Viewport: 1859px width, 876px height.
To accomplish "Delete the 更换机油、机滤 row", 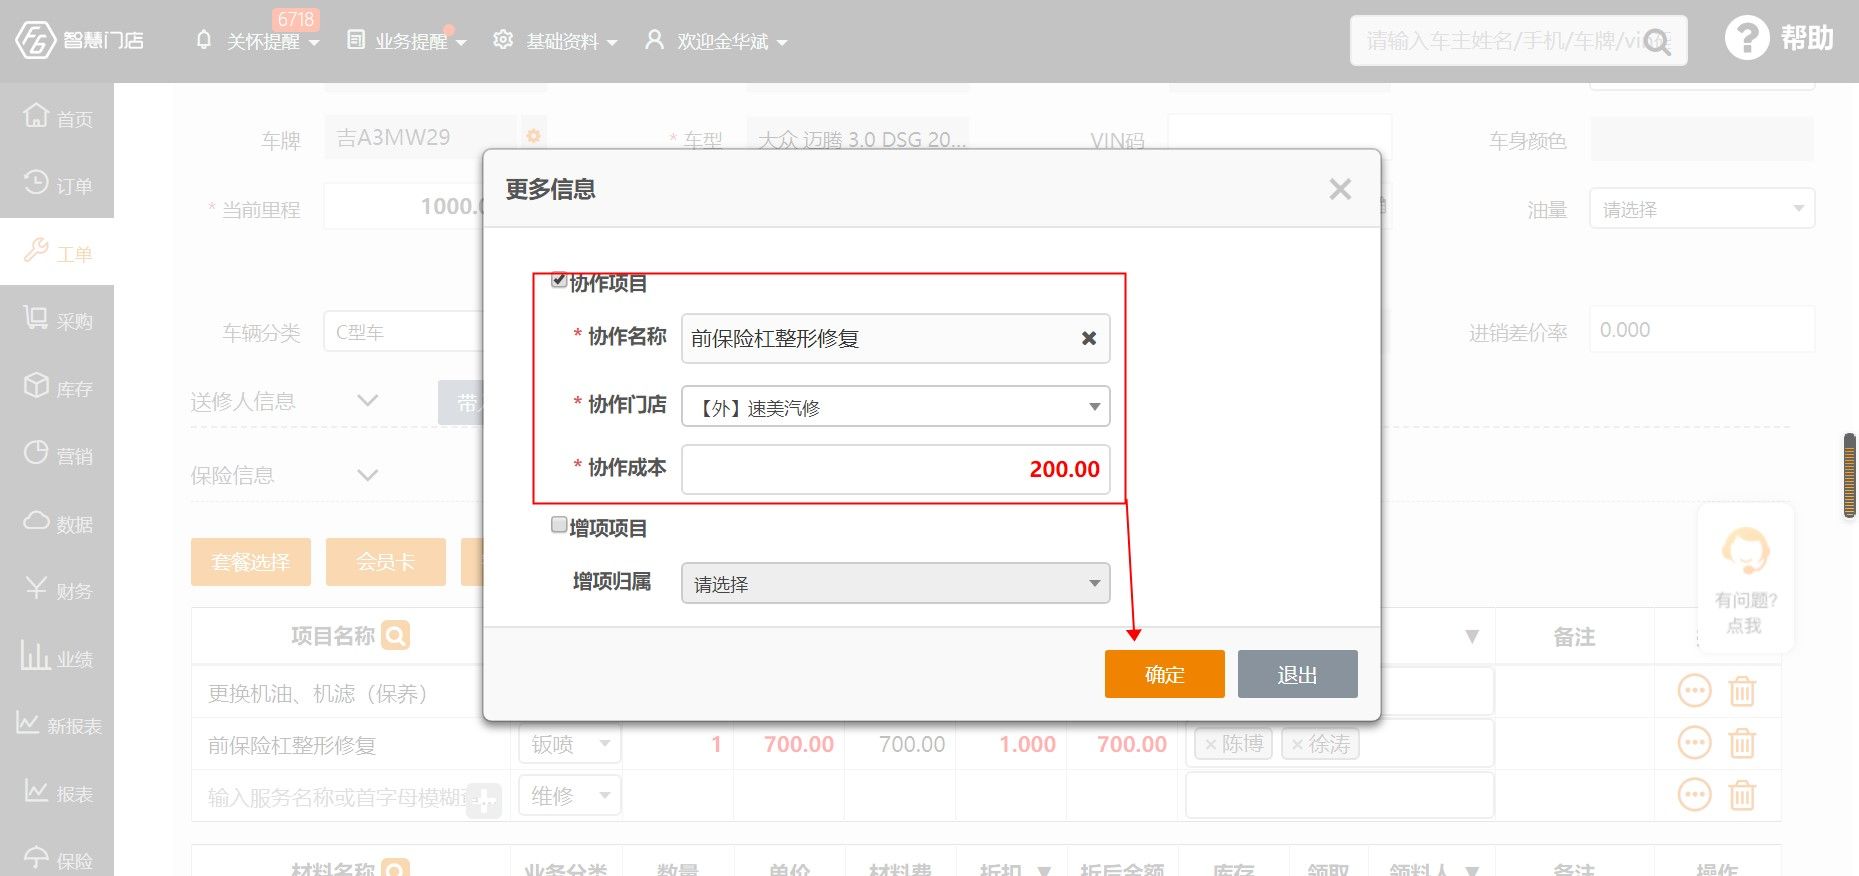I will 1742,691.
